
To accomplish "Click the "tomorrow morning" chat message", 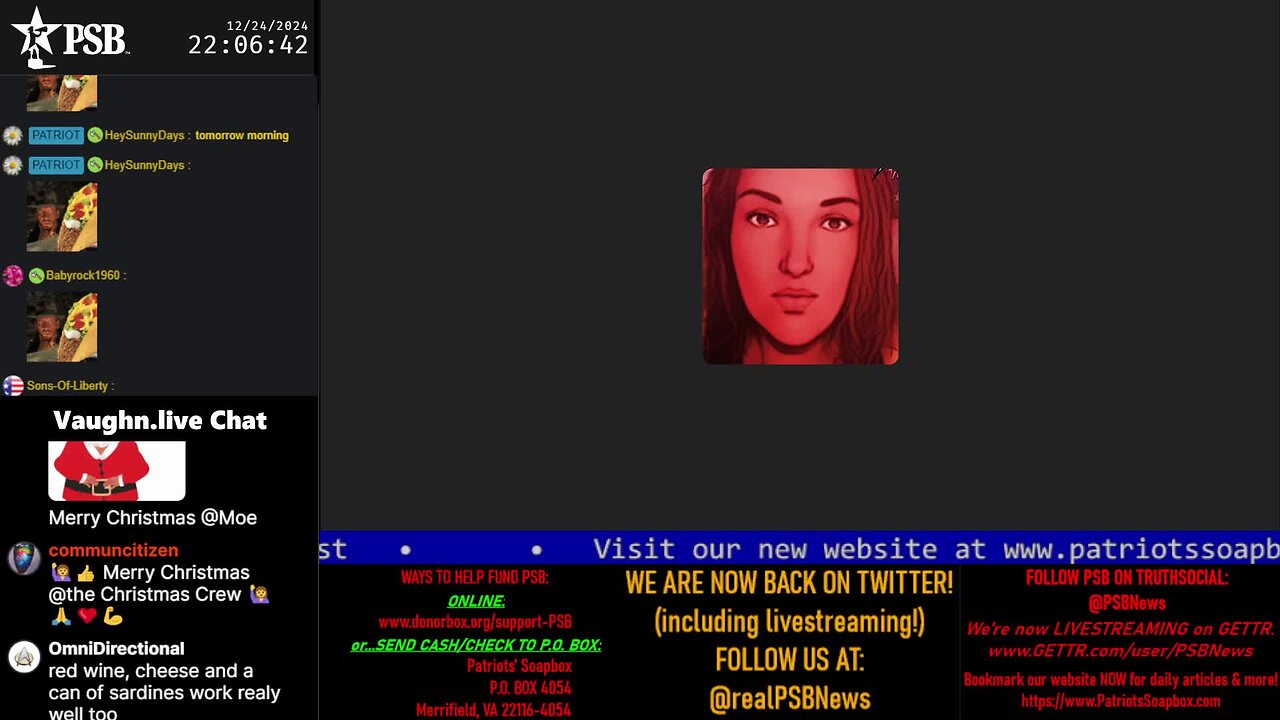I will 242,135.
